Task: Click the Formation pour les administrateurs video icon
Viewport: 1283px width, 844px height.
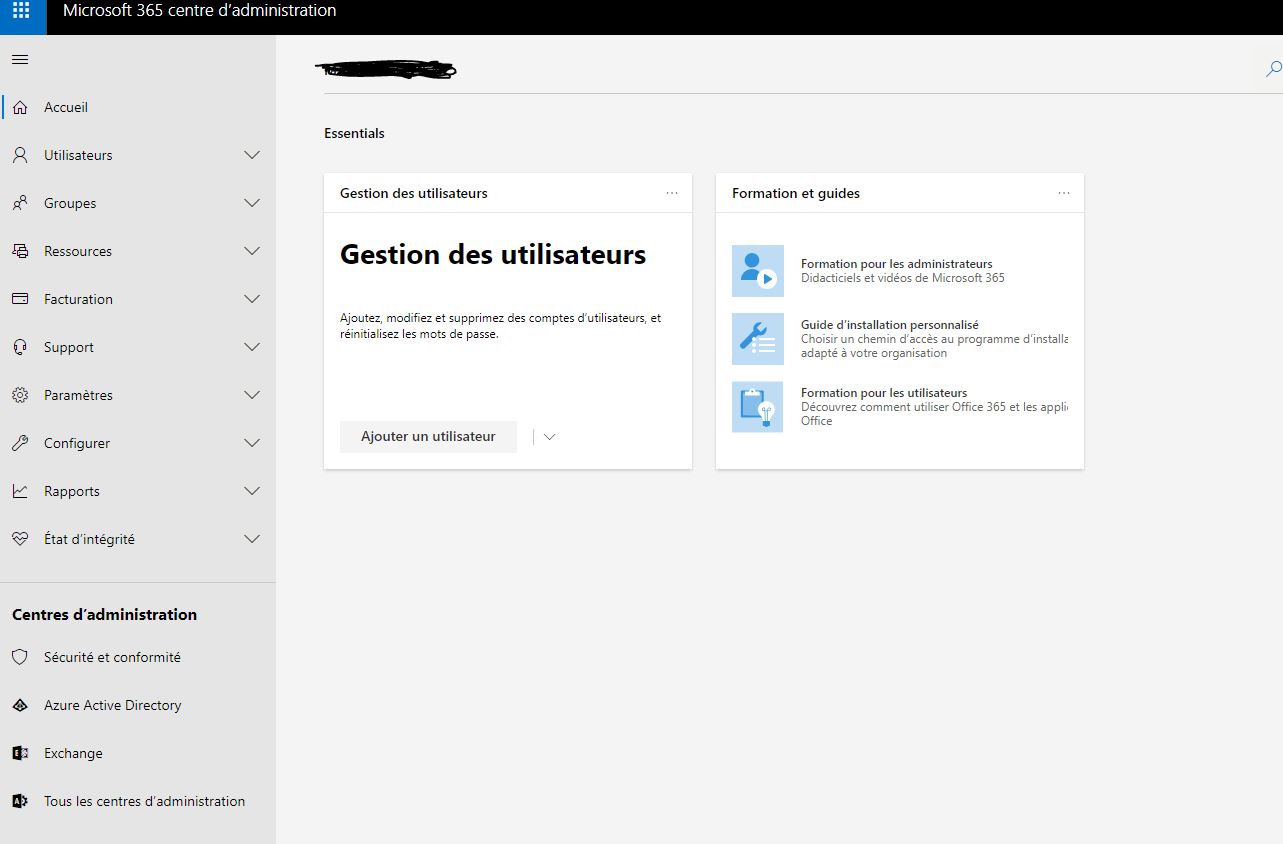Action: pyautogui.click(x=757, y=271)
